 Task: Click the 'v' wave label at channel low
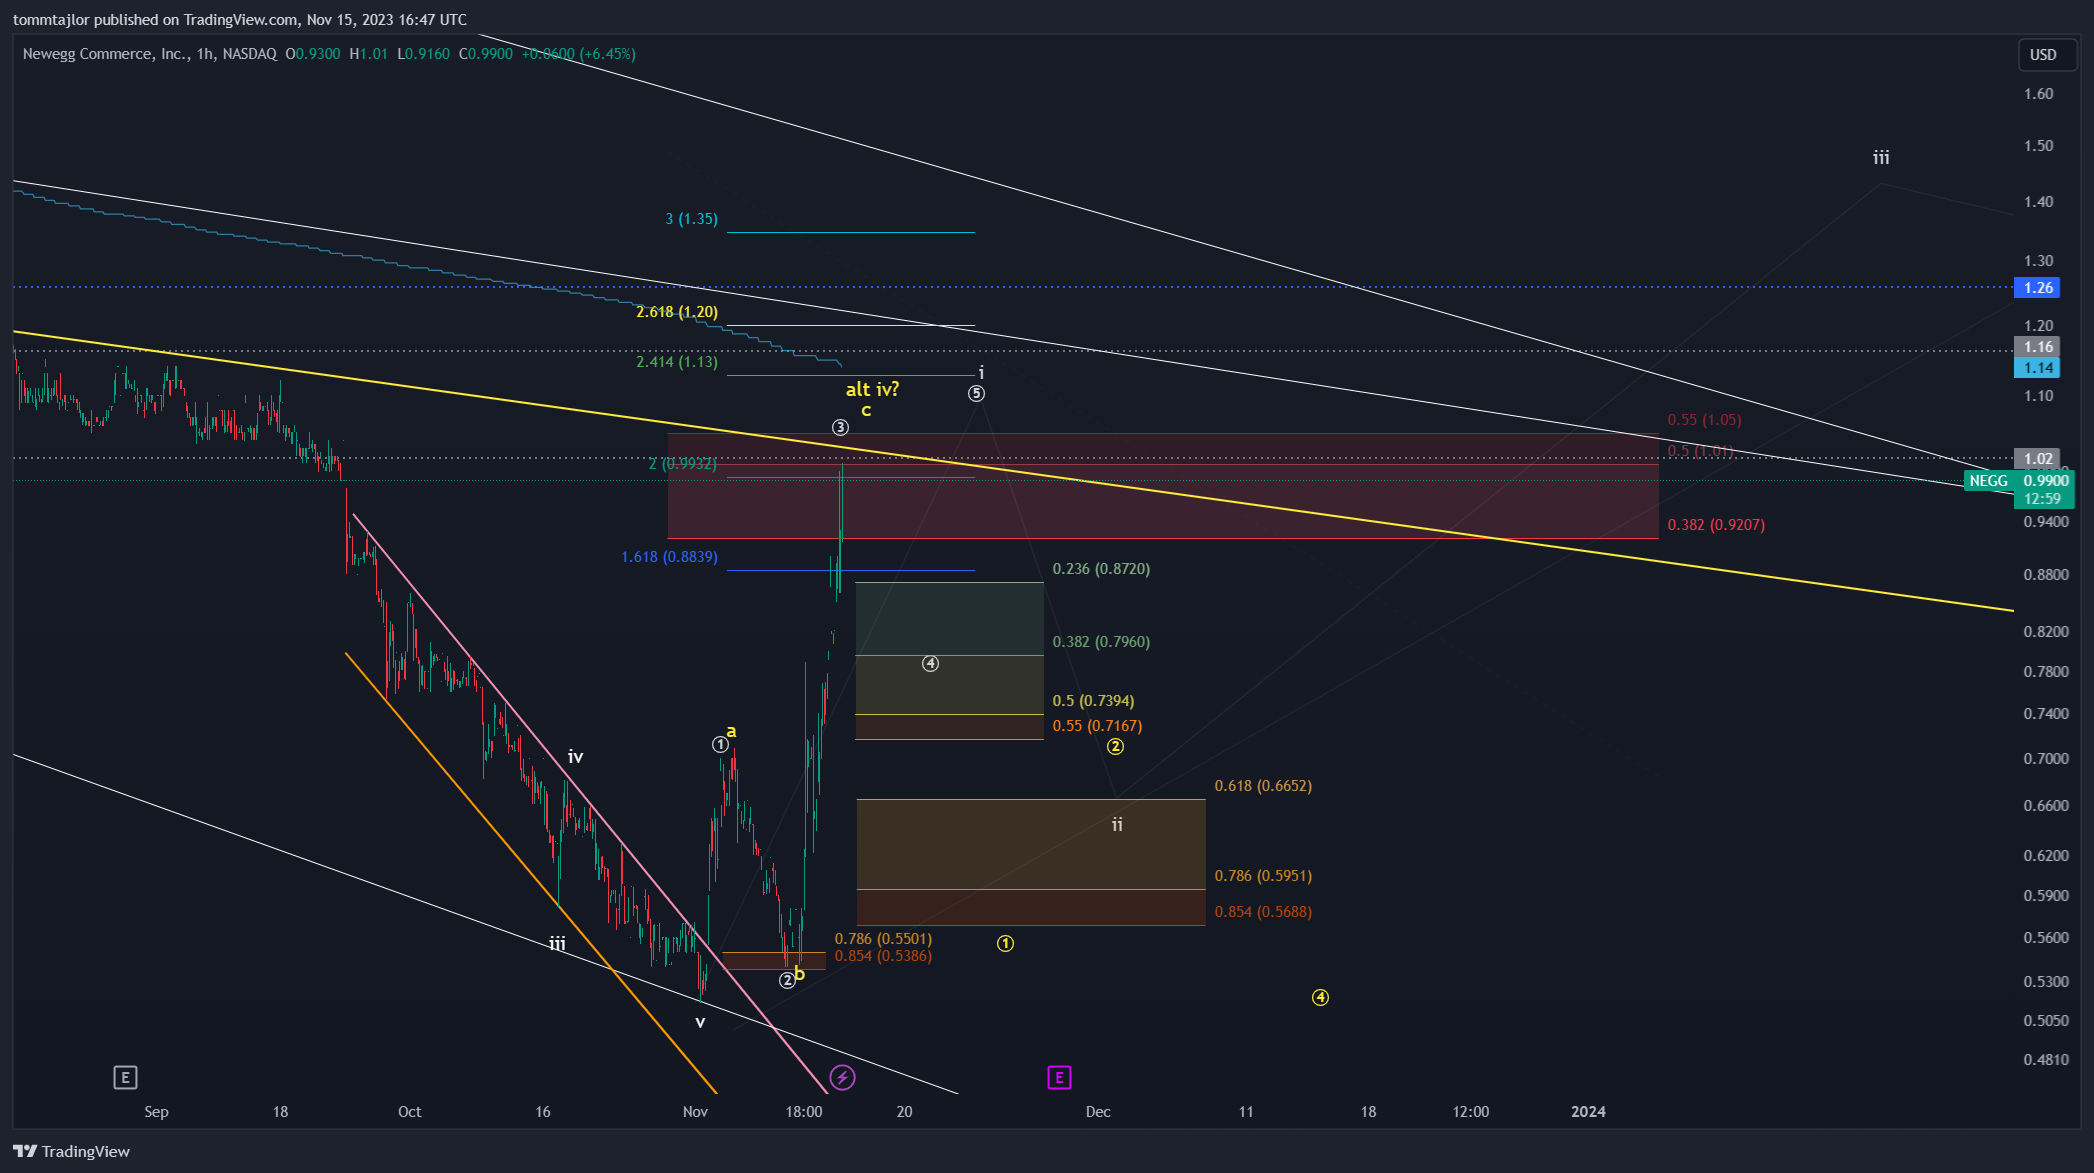coord(700,1022)
